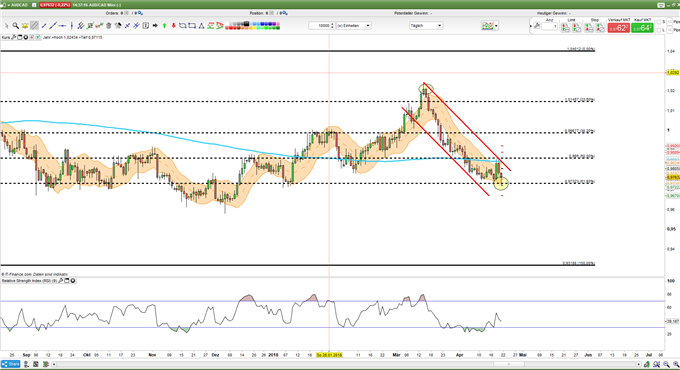This screenshot has width=680, height=370.
Task: Toggle the L limit checkbox
Action: (x=659, y=30)
